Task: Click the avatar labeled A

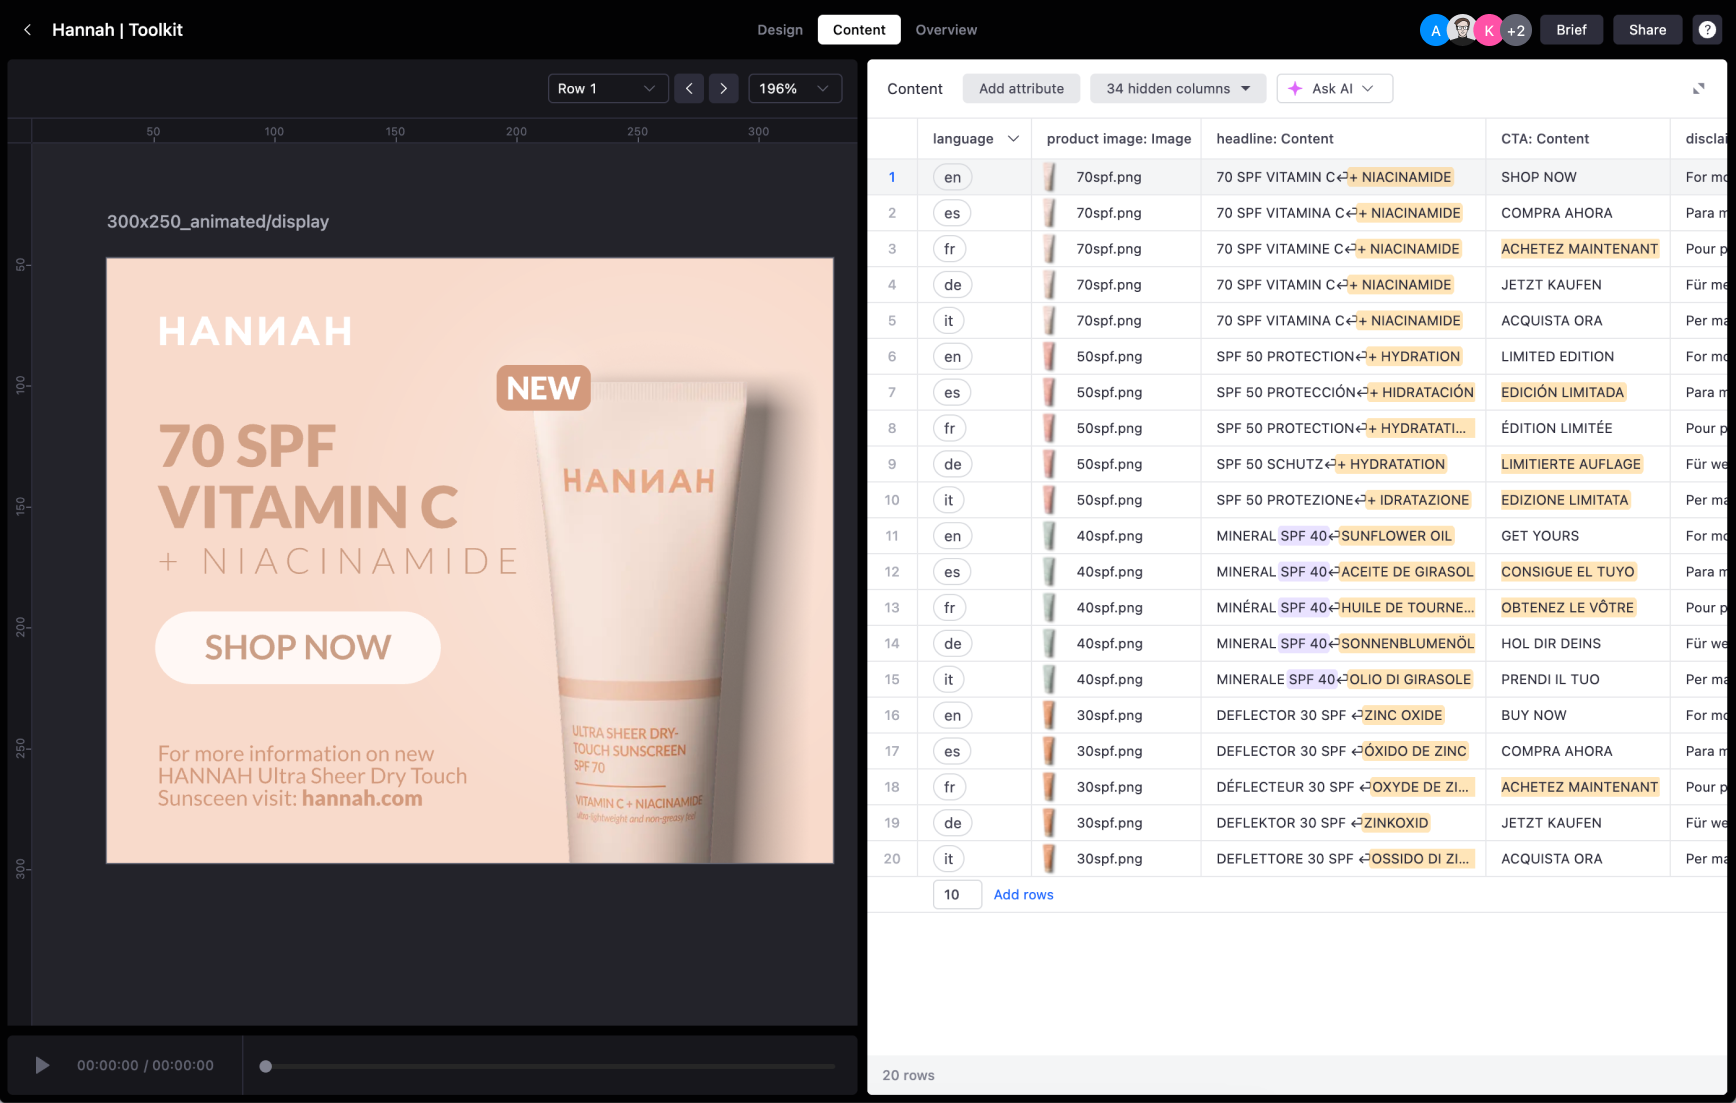Action: click(1435, 30)
